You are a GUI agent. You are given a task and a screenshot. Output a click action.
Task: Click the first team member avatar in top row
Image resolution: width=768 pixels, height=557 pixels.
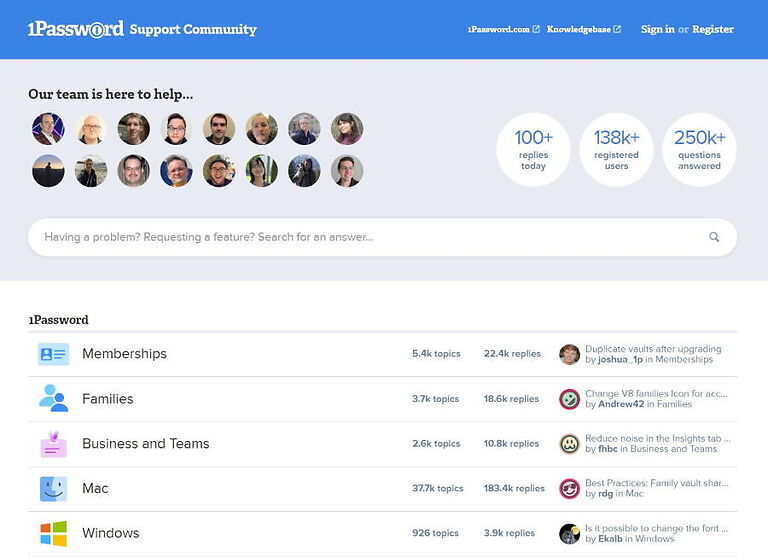click(48, 129)
